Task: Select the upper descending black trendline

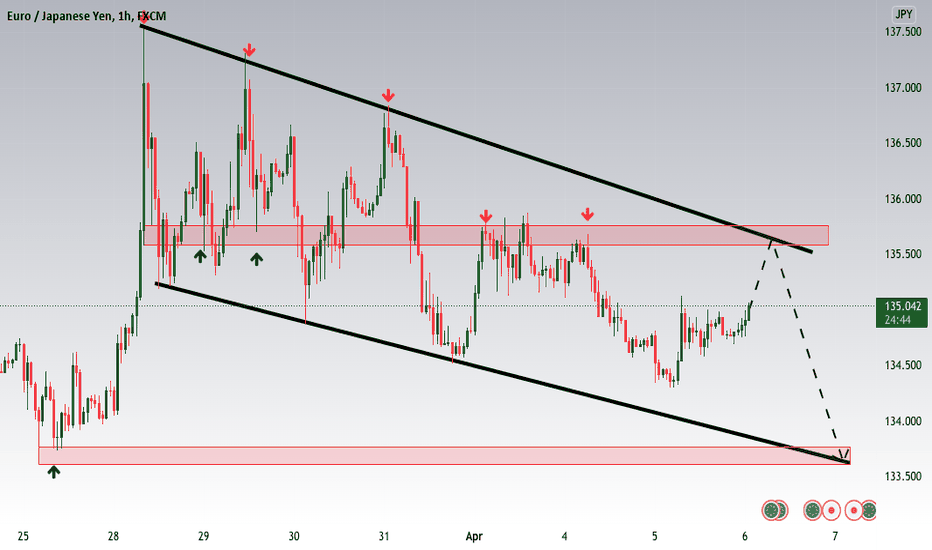Action: click(x=476, y=139)
